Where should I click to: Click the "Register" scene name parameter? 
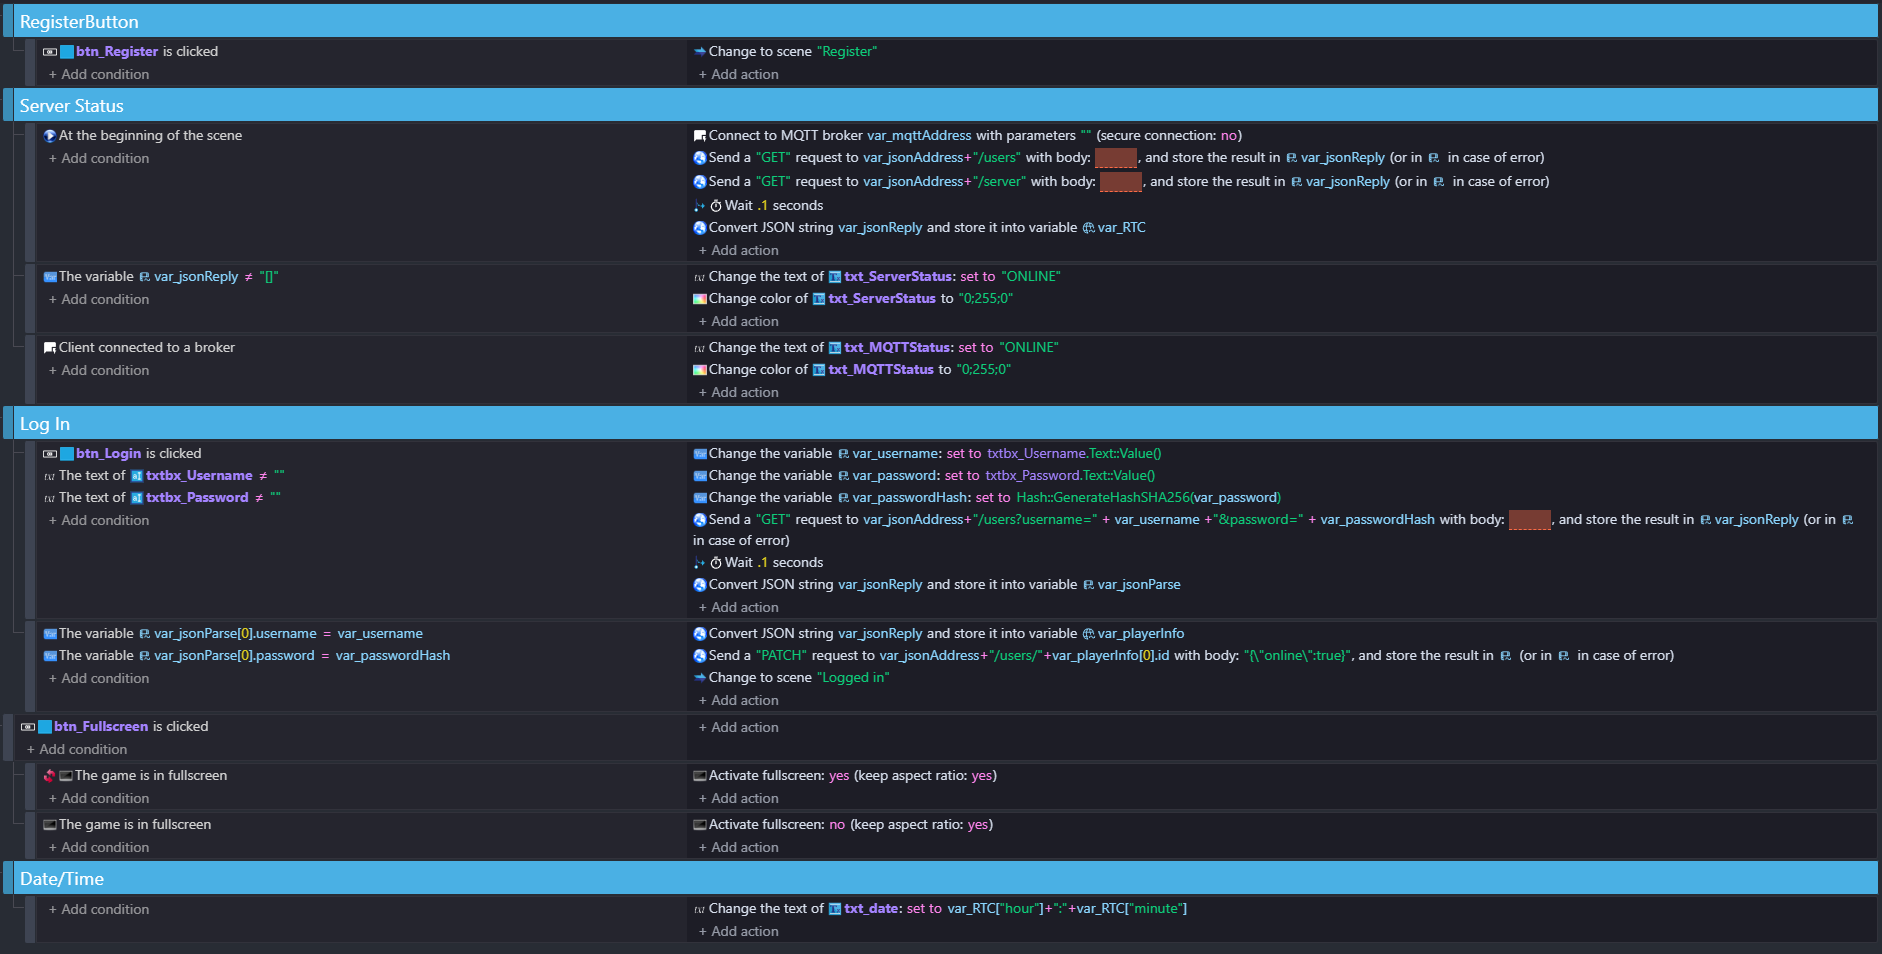pyautogui.click(x=847, y=52)
